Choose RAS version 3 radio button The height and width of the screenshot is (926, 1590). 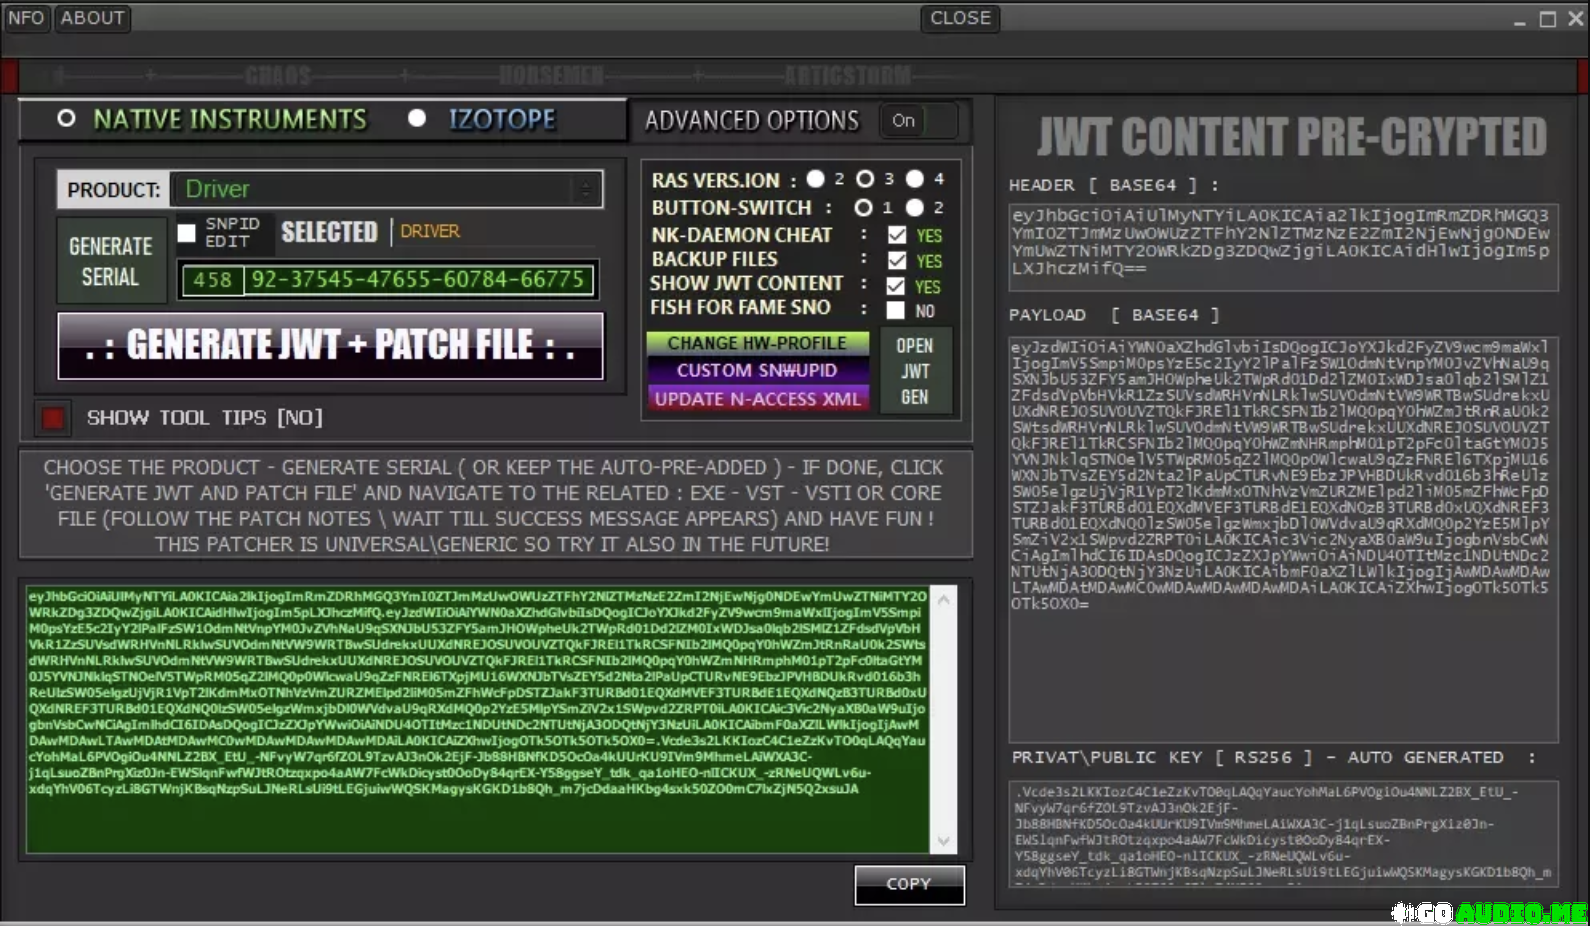click(x=865, y=179)
